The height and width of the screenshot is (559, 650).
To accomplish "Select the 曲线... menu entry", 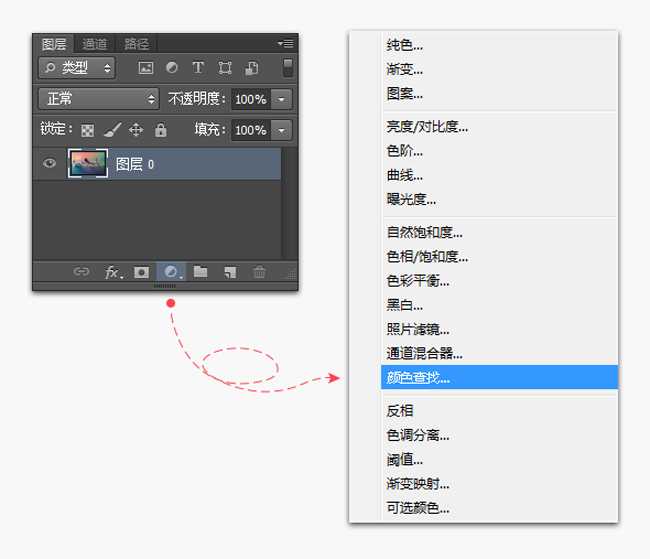I will [x=404, y=175].
